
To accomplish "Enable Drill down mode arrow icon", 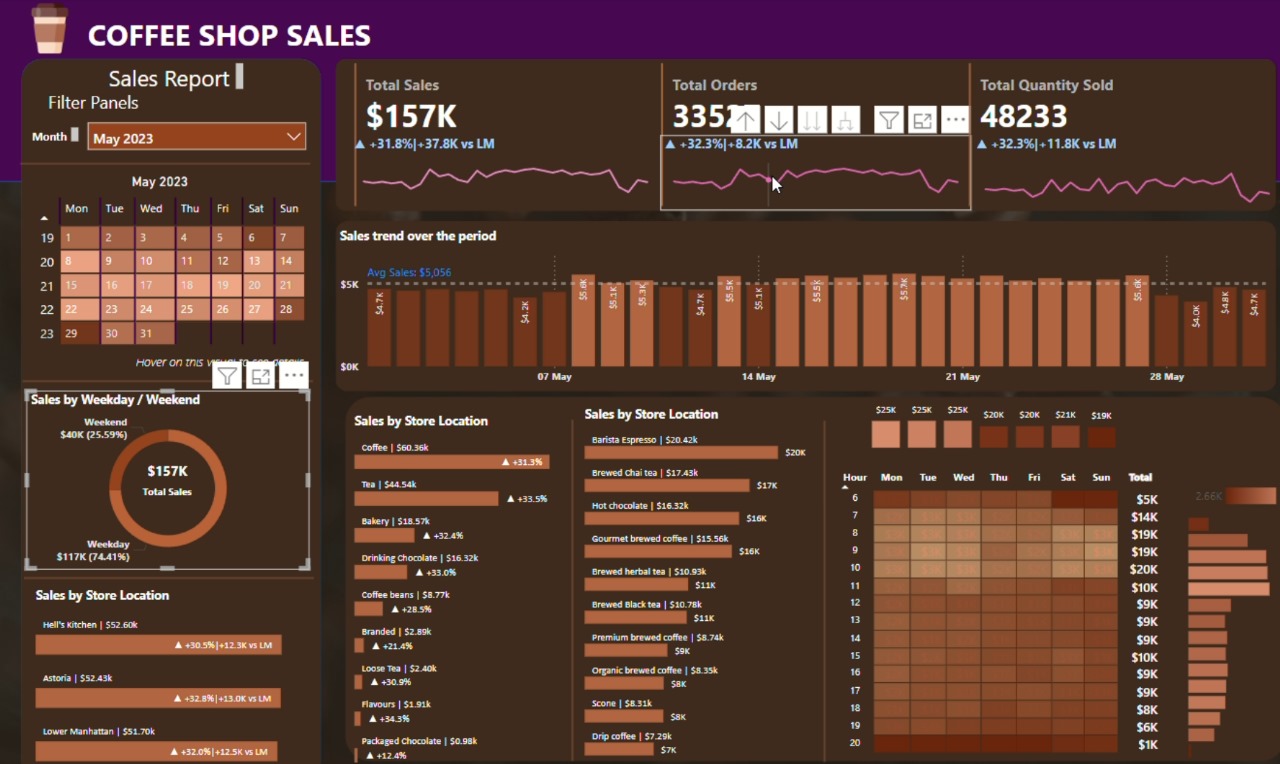I will click(x=779, y=120).
